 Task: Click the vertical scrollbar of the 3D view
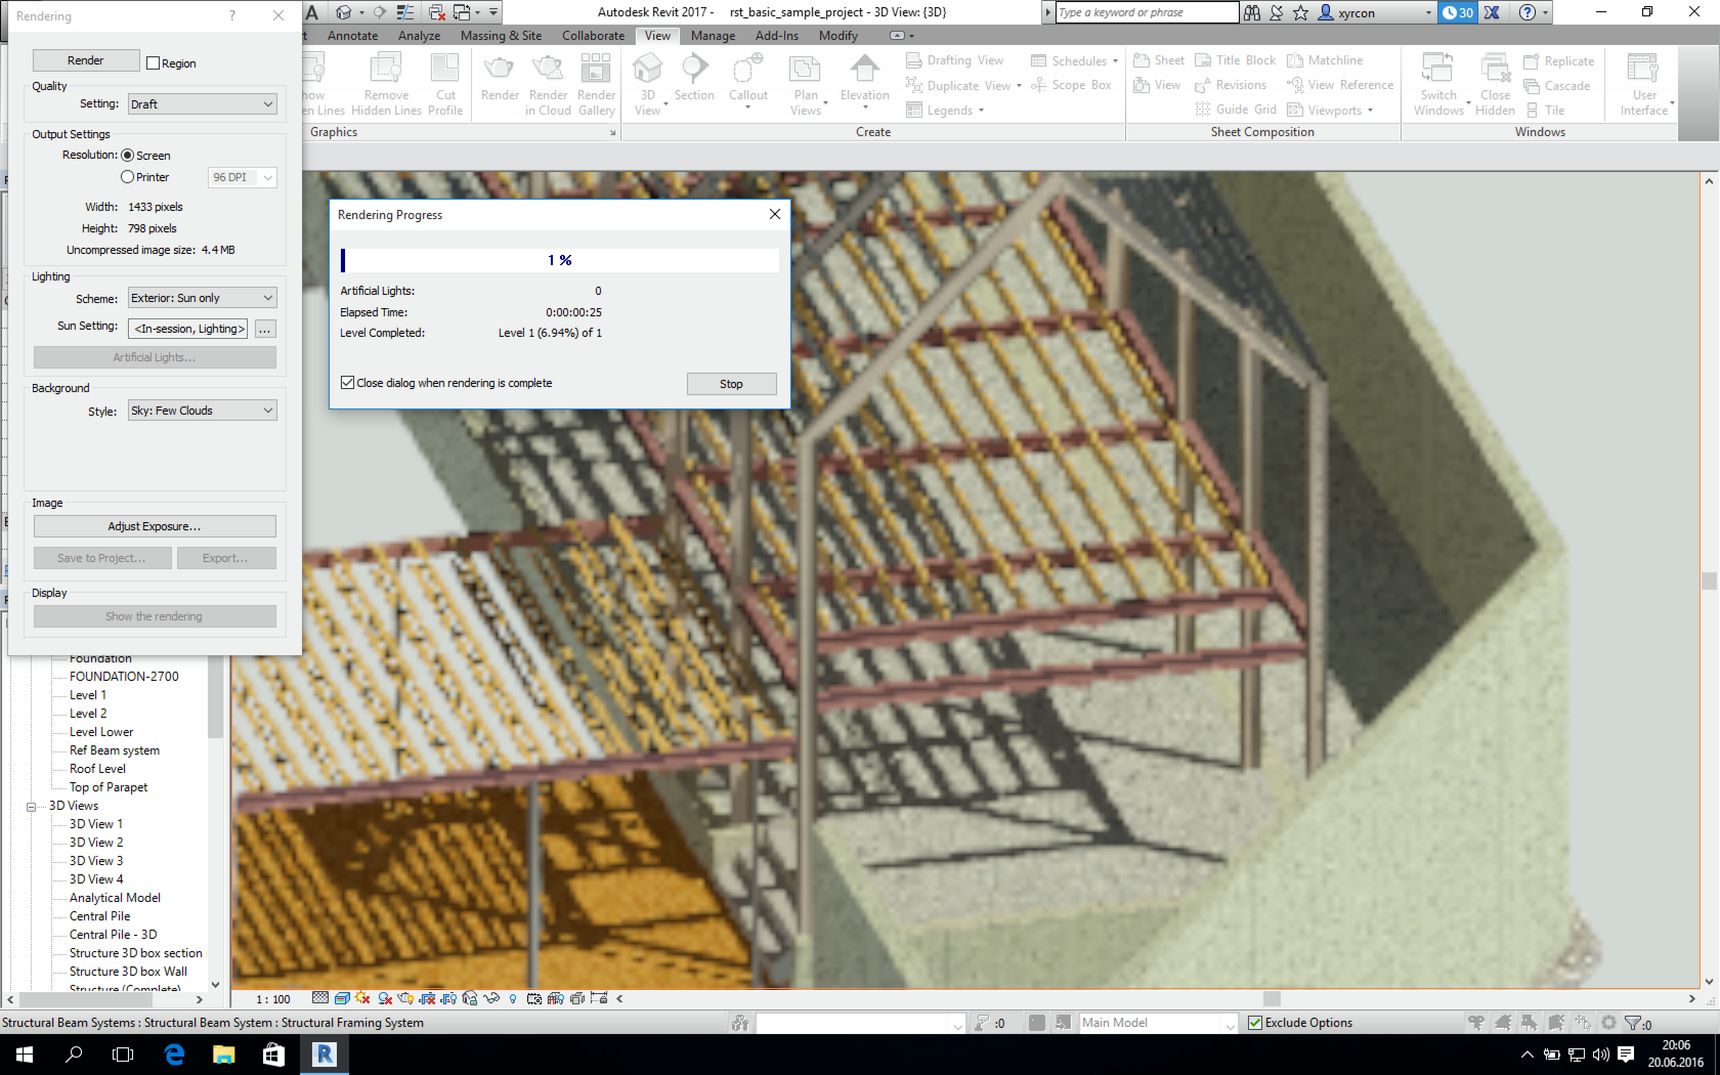point(1708,580)
